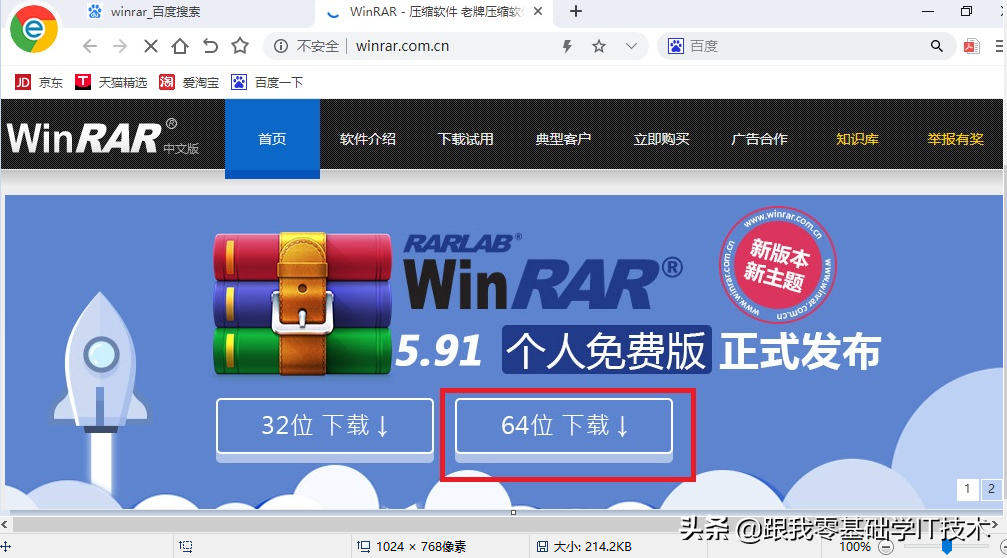
Task: Open the home page icon
Action: (x=180, y=46)
